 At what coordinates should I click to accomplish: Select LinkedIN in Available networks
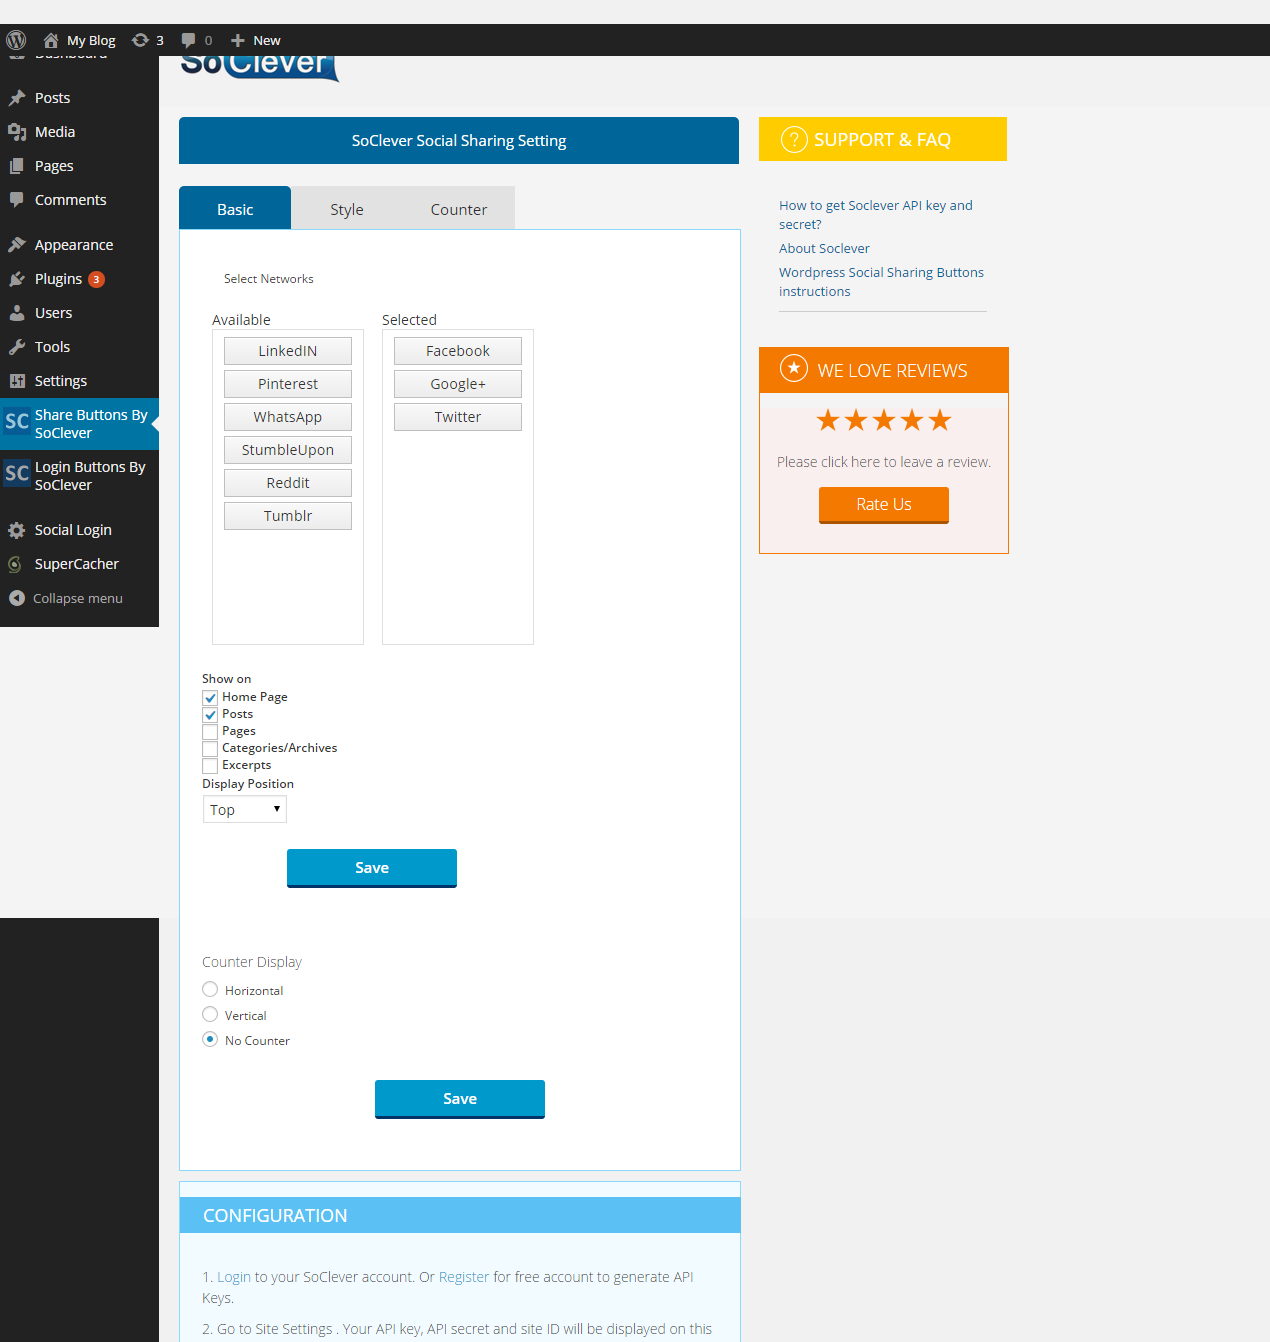pos(288,351)
